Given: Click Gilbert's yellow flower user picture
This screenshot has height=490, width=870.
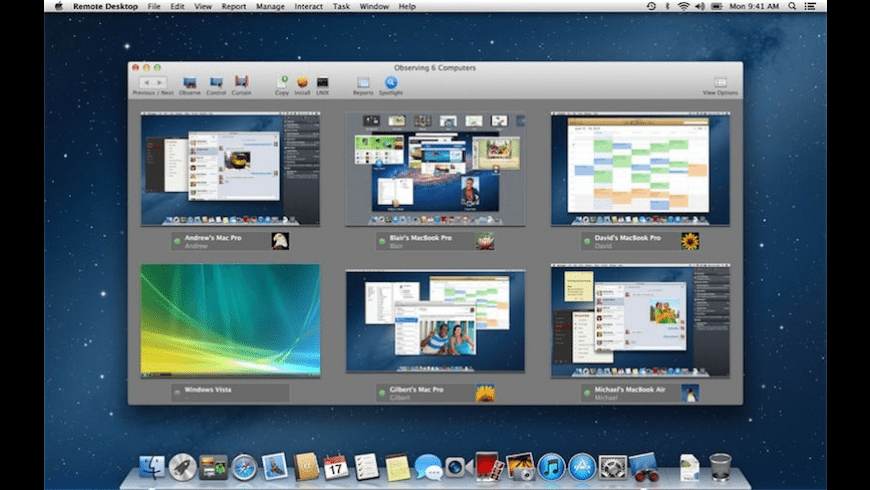Looking at the screenshot, I should click(485, 393).
